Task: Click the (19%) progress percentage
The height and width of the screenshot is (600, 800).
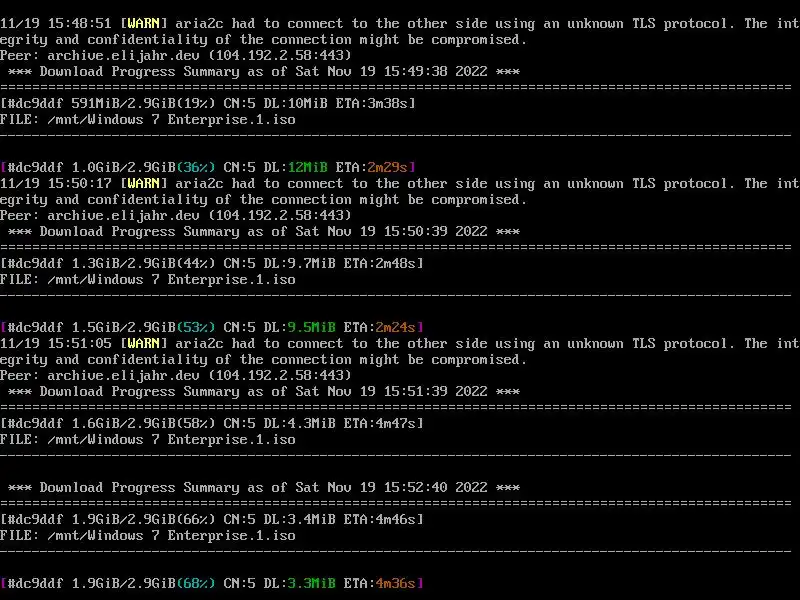Action: (x=195, y=104)
